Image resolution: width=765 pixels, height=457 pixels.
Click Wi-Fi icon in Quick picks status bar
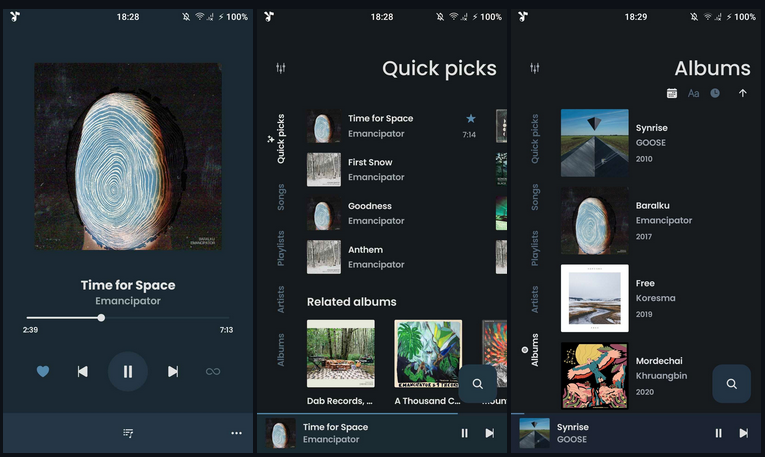[x=454, y=17]
